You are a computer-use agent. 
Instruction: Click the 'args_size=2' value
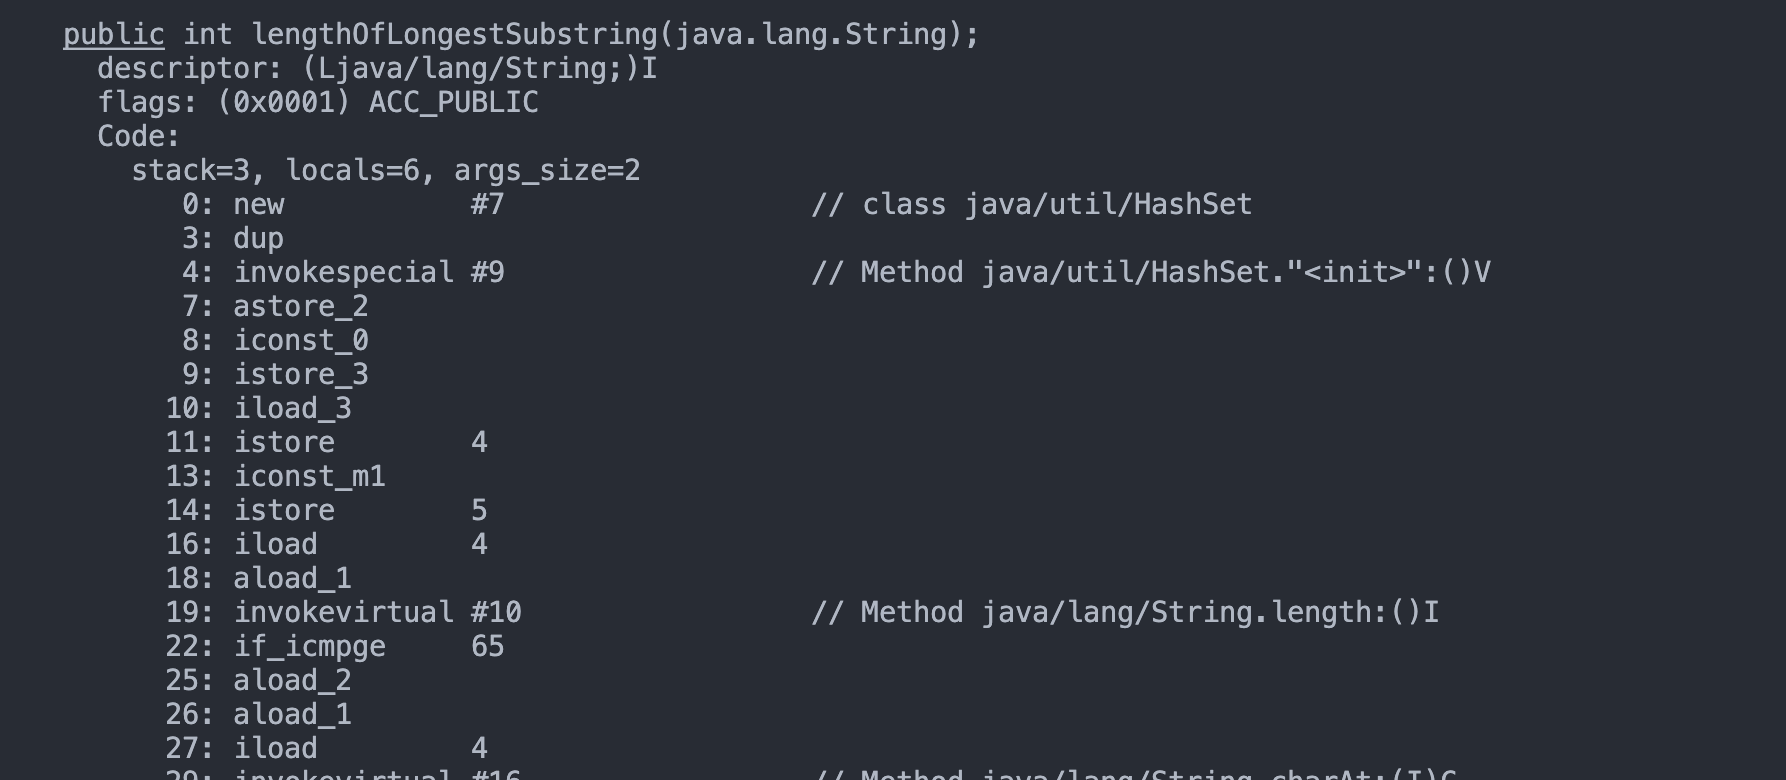(546, 171)
